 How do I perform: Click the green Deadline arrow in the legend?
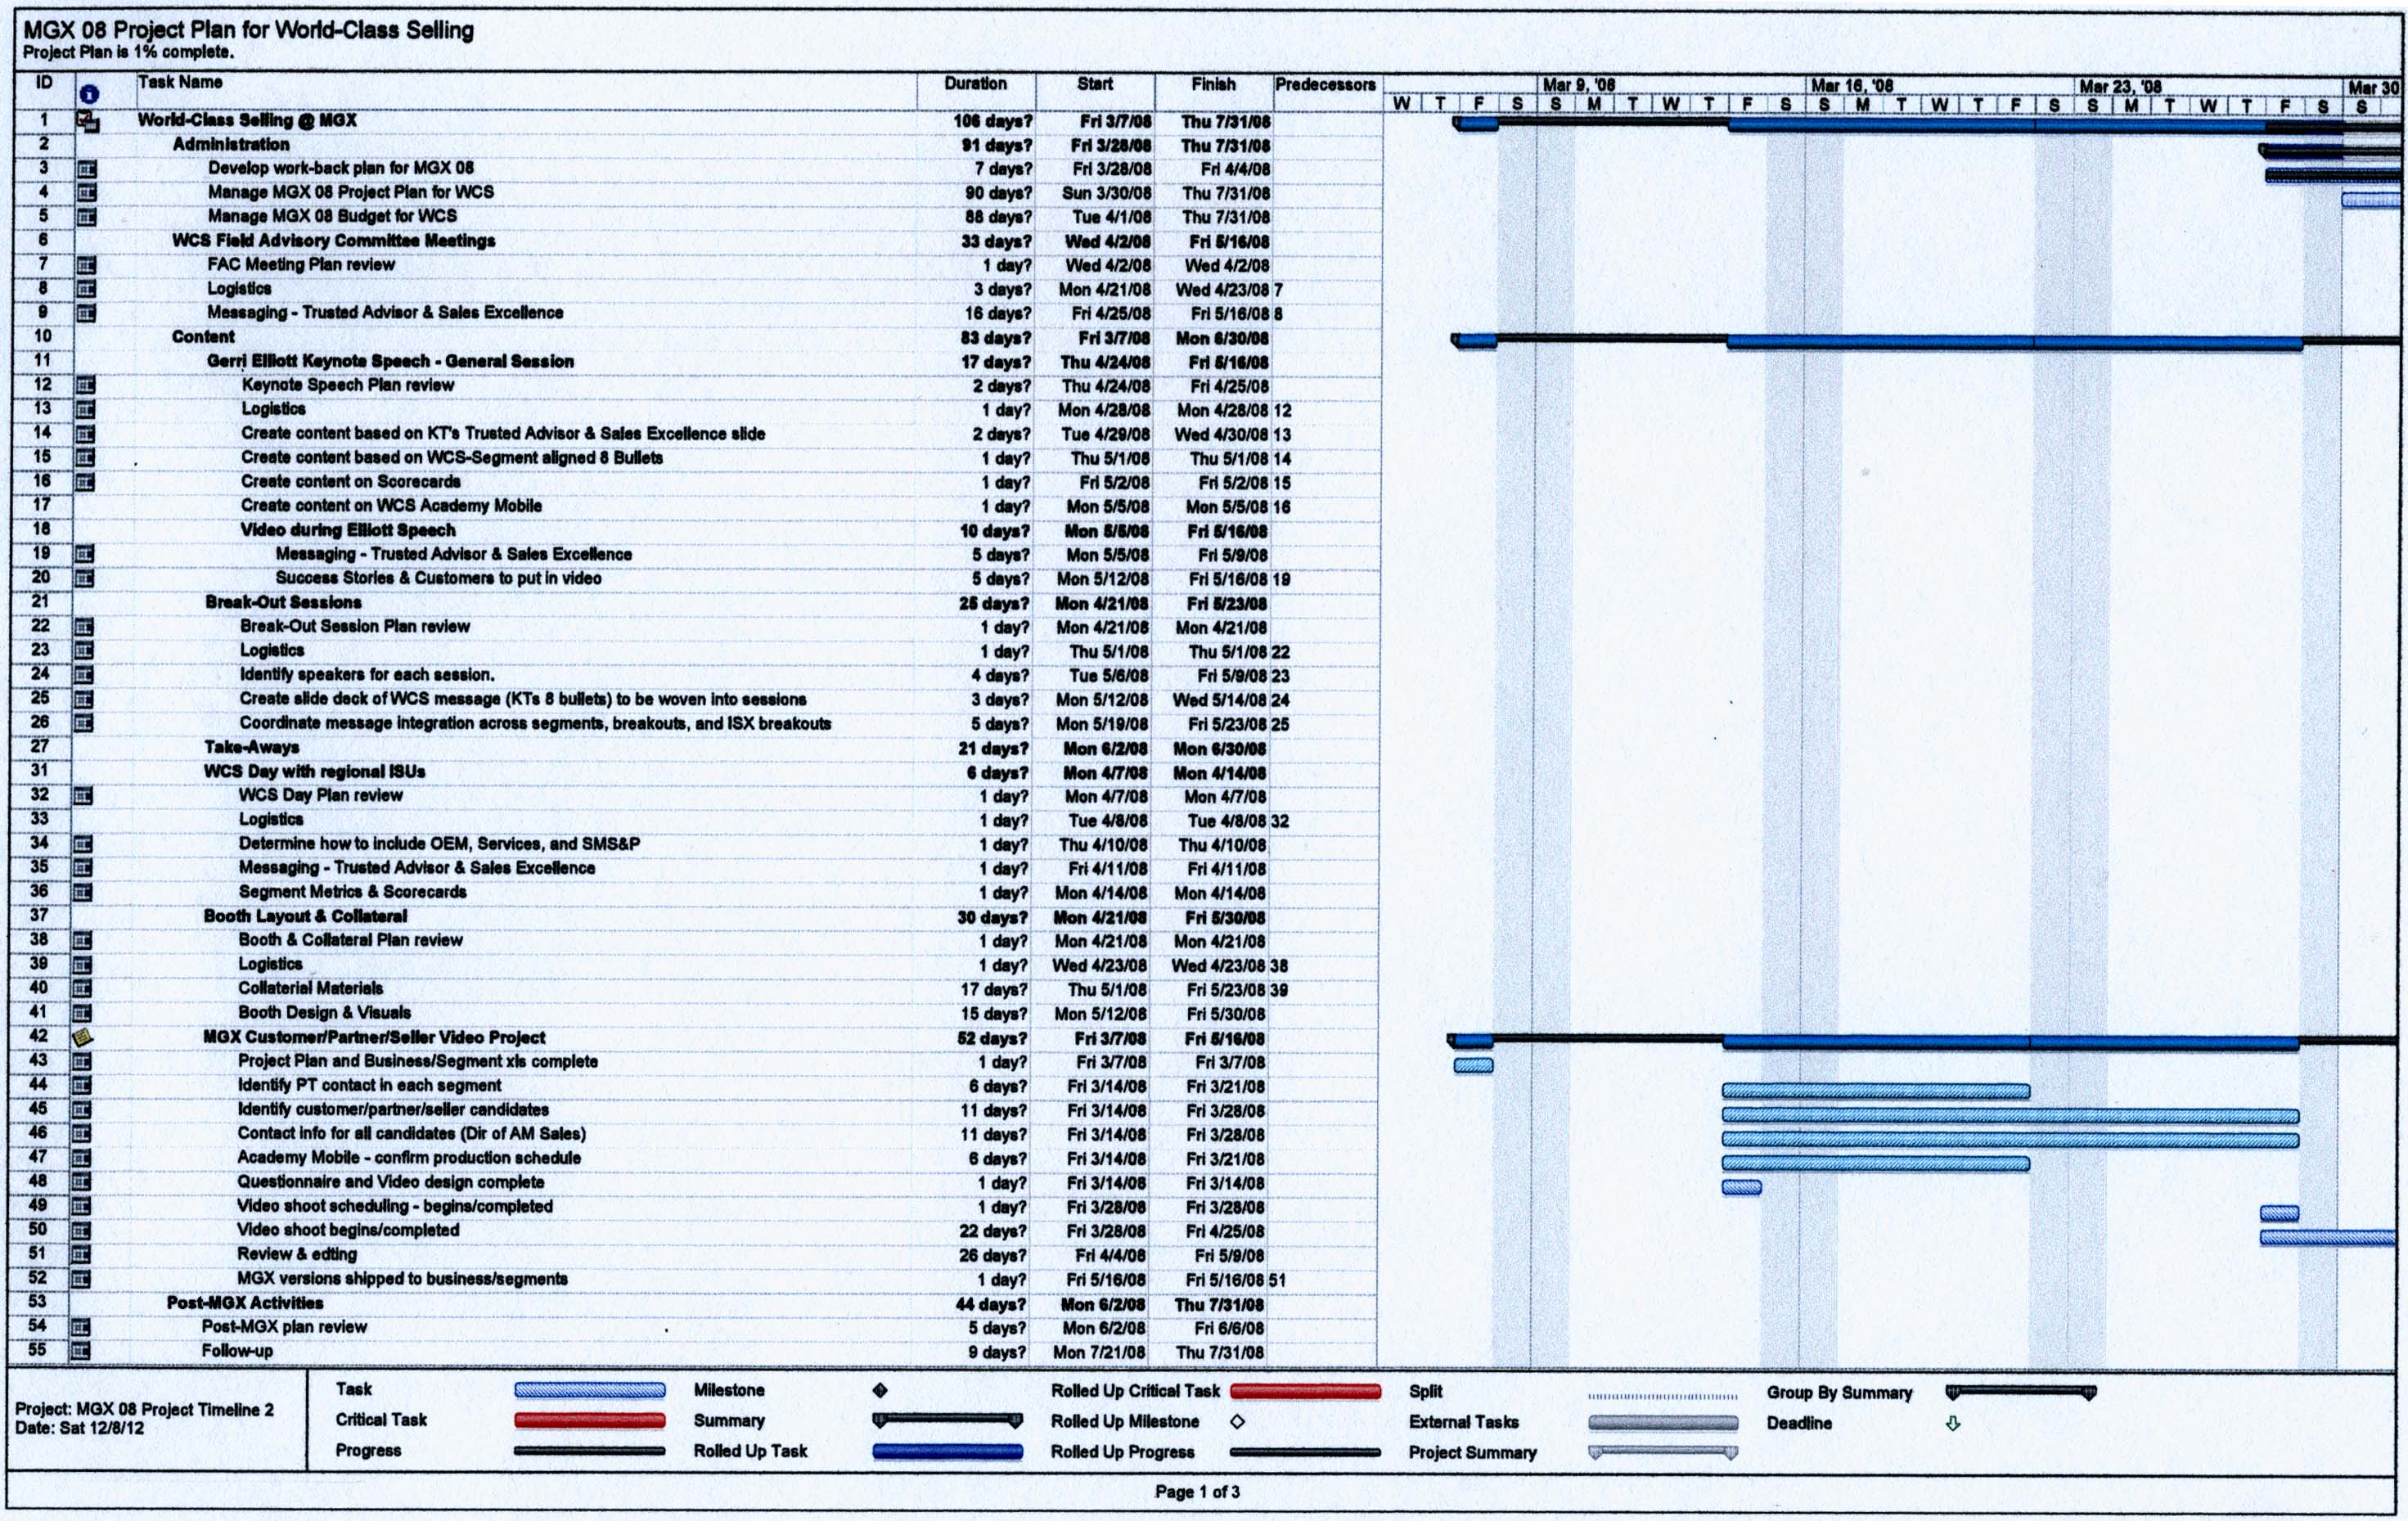(x=1953, y=1423)
